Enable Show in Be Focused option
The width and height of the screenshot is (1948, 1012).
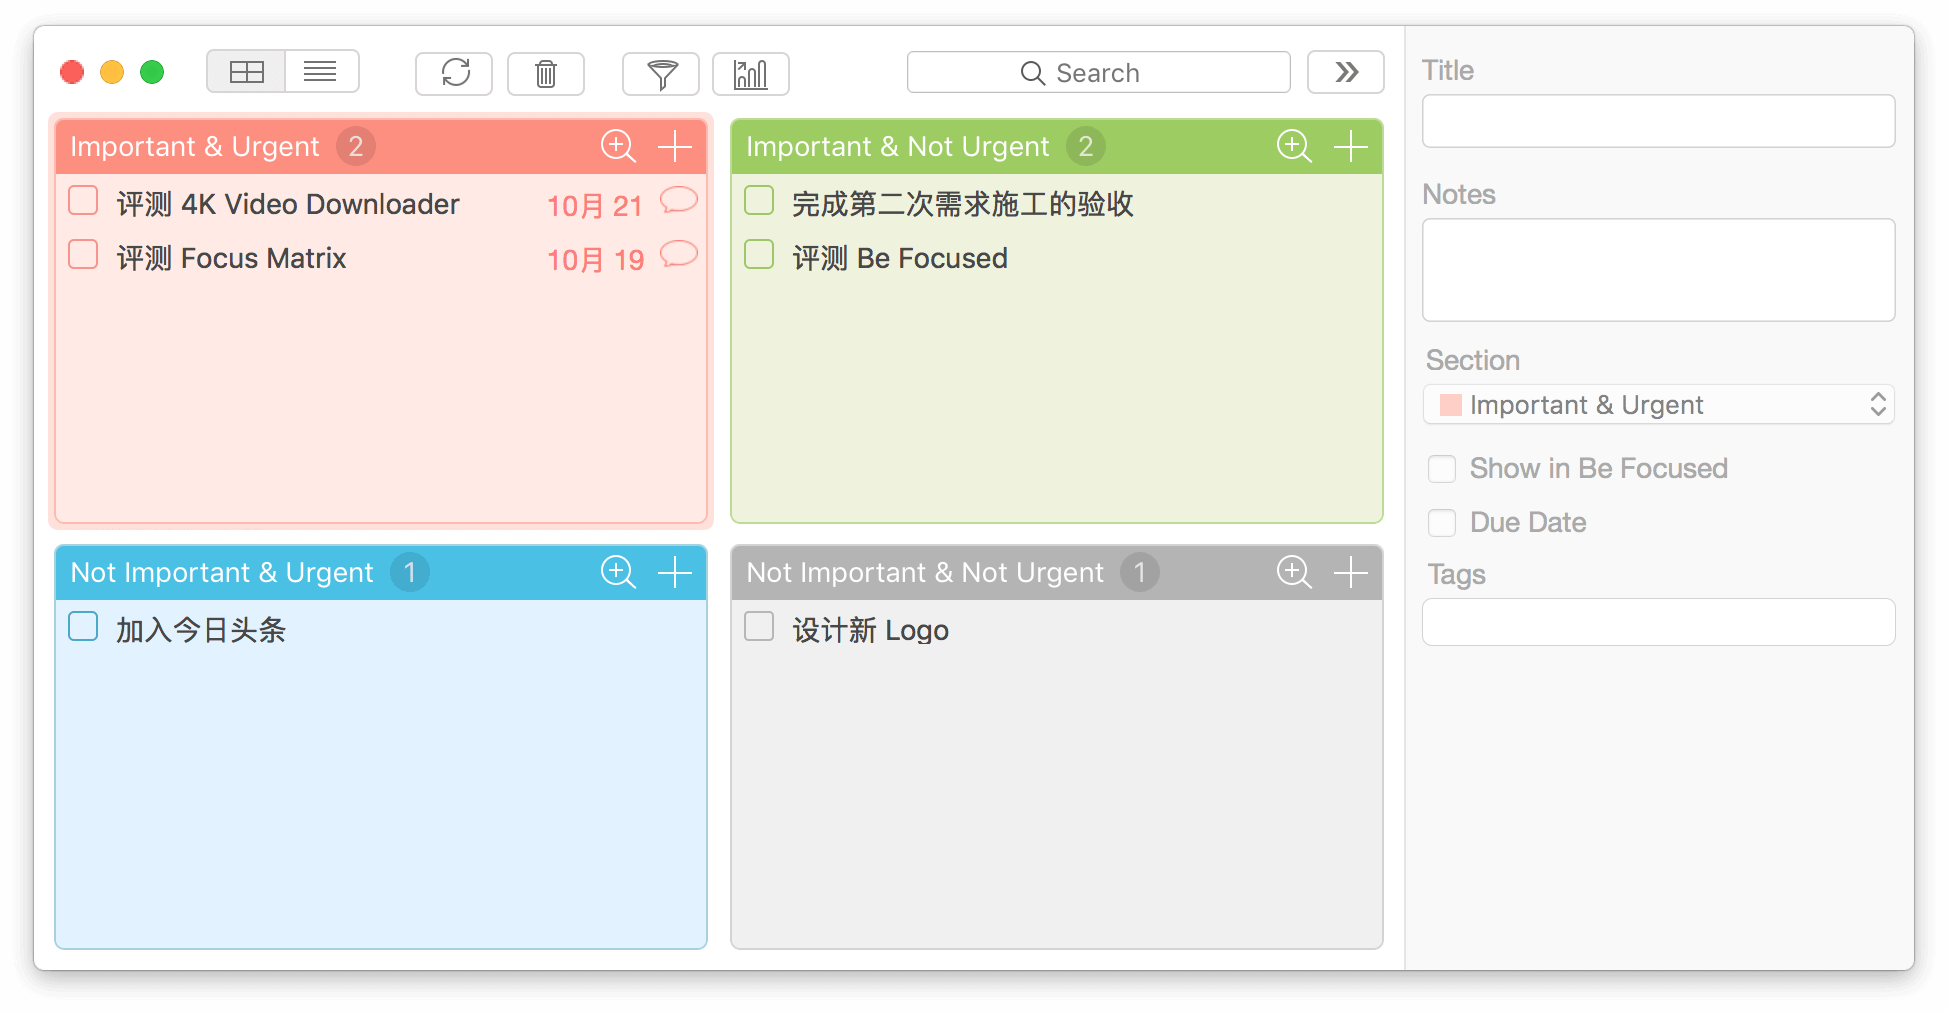pos(1442,469)
